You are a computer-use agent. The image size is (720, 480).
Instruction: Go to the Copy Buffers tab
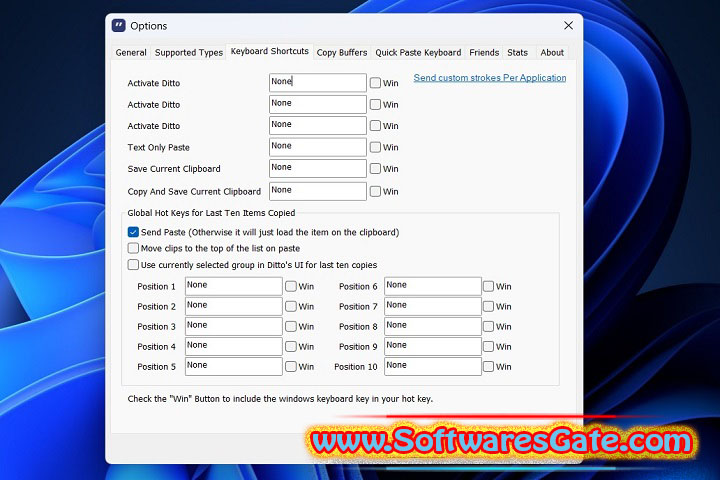pyautogui.click(x=342, y=53)
